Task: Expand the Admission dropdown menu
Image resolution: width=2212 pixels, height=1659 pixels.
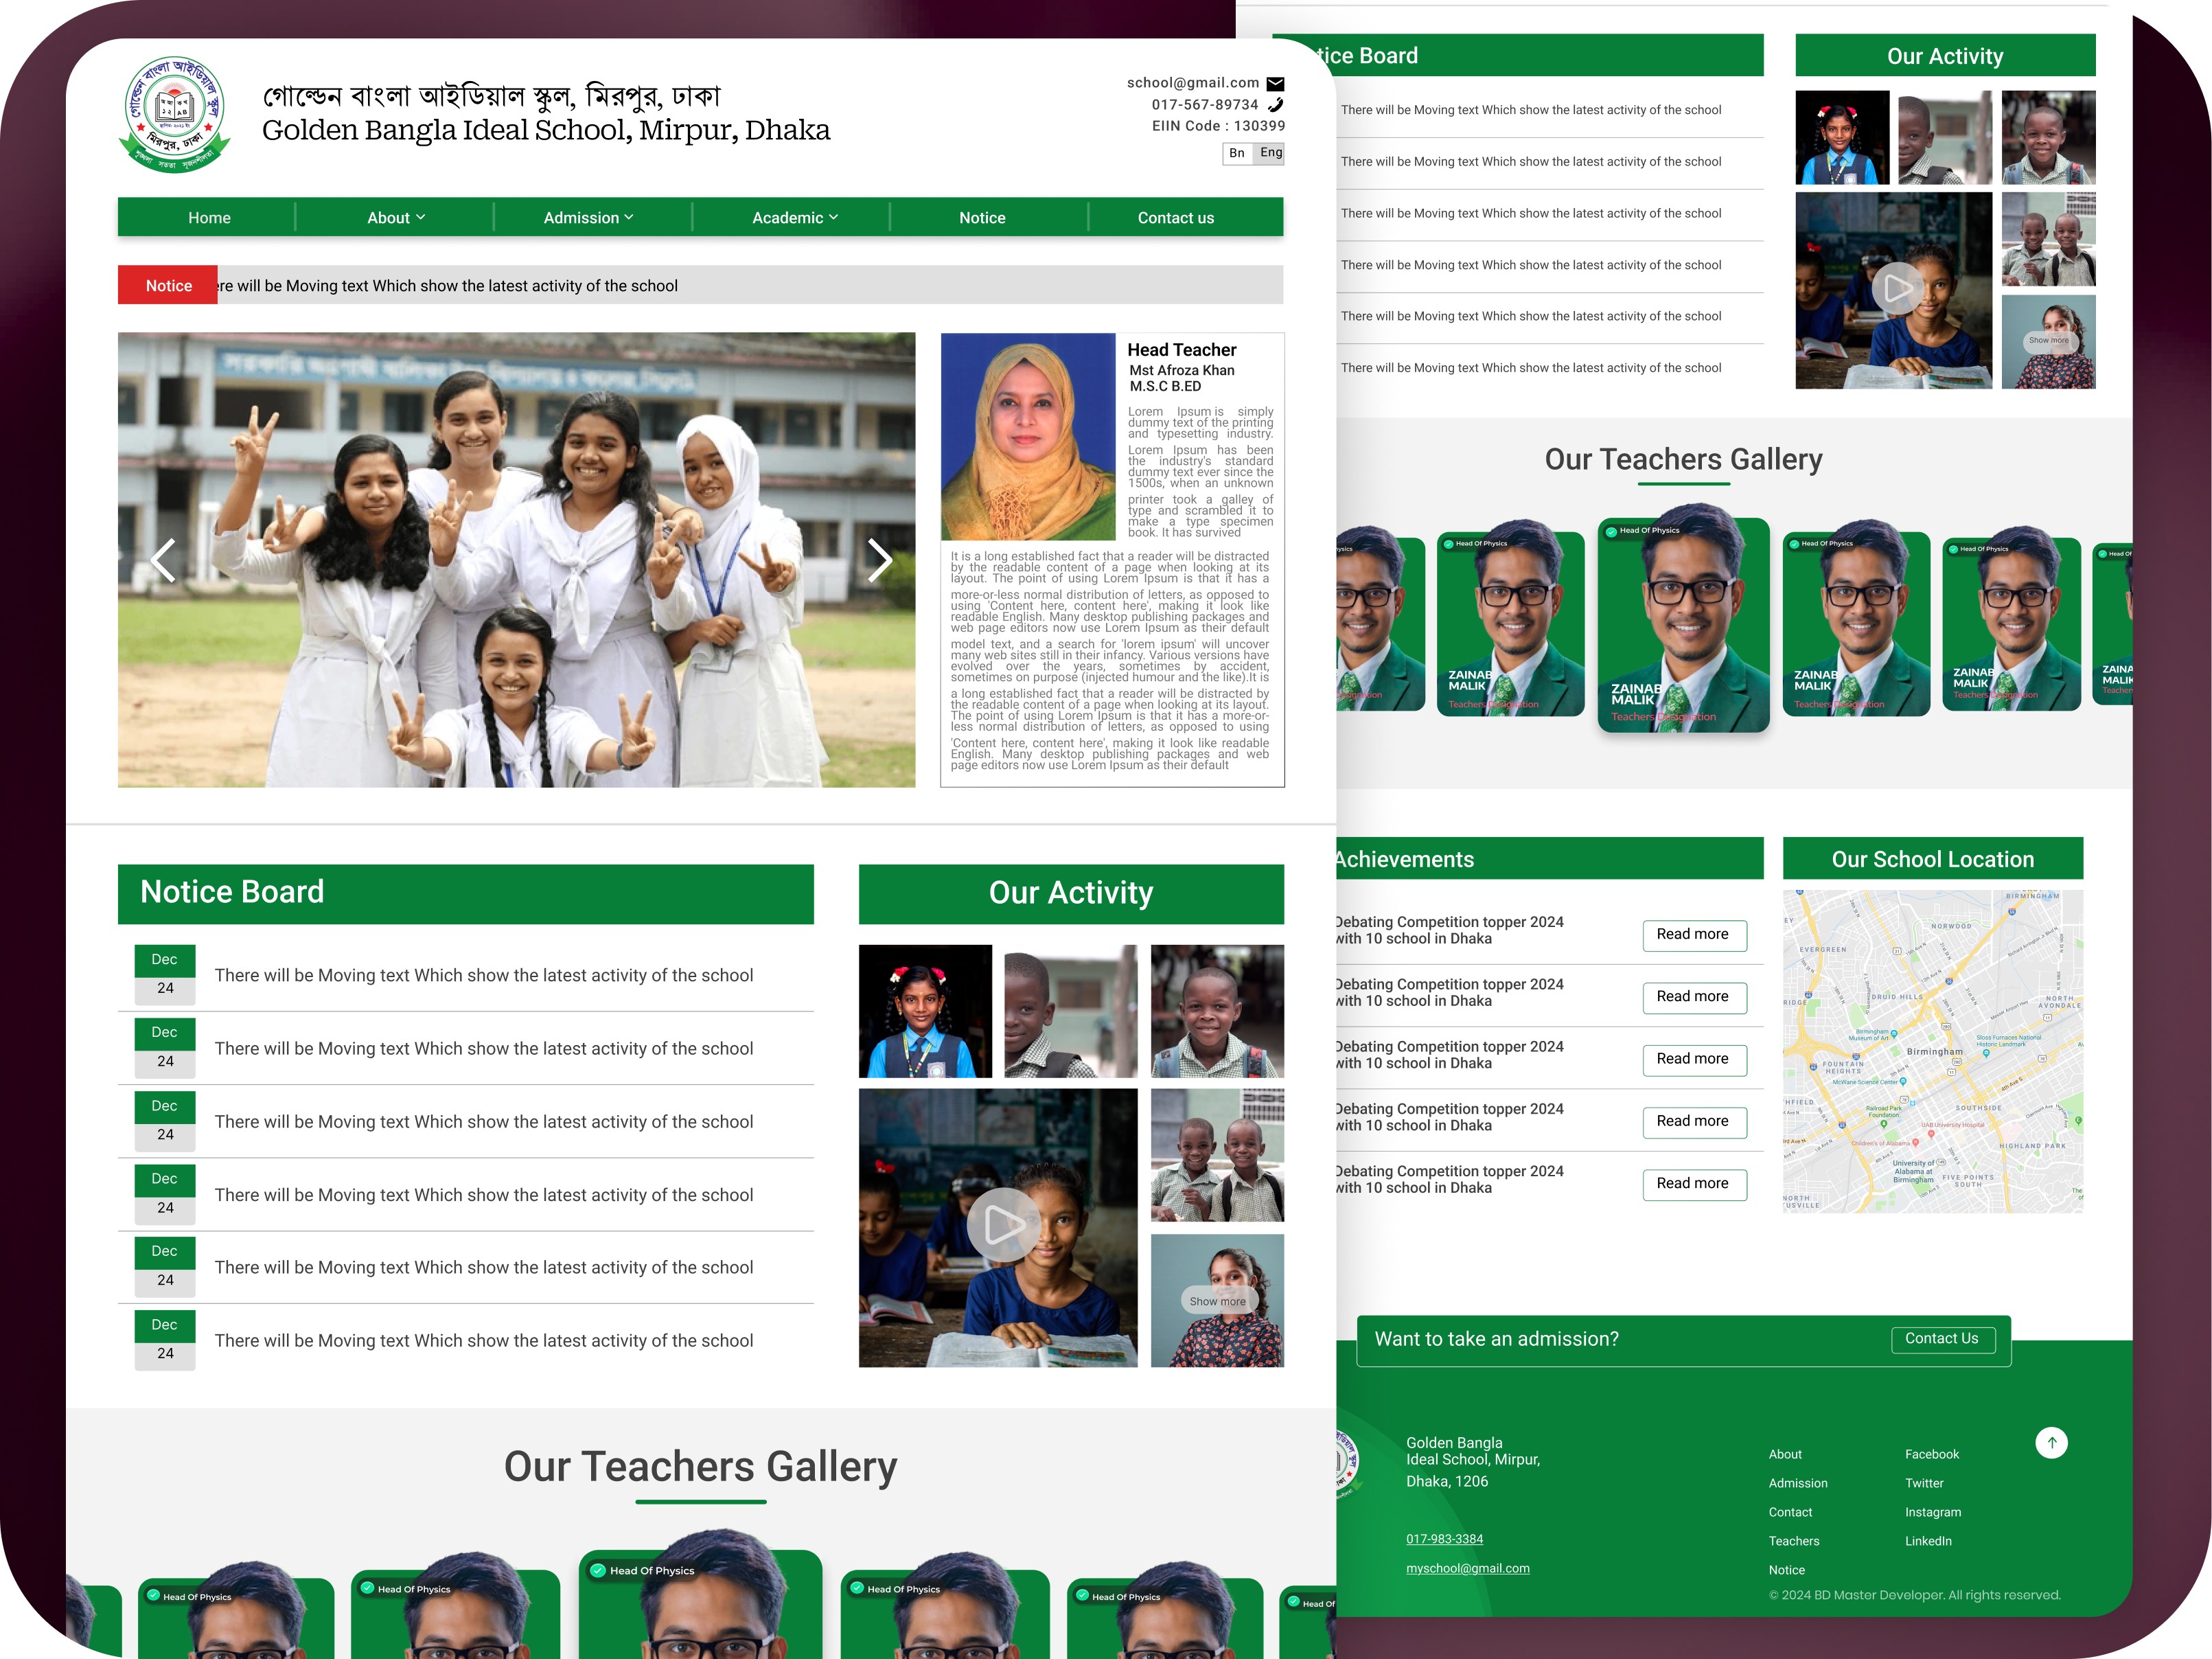Action: [588, 218]
